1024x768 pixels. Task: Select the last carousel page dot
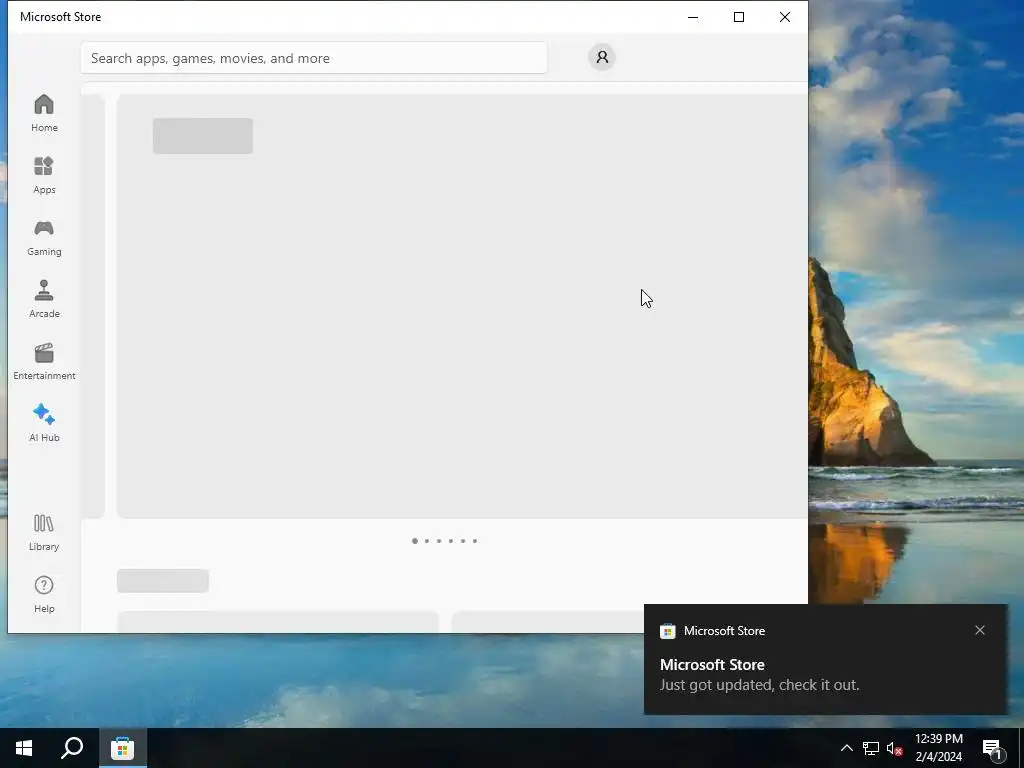coord(475,541)
